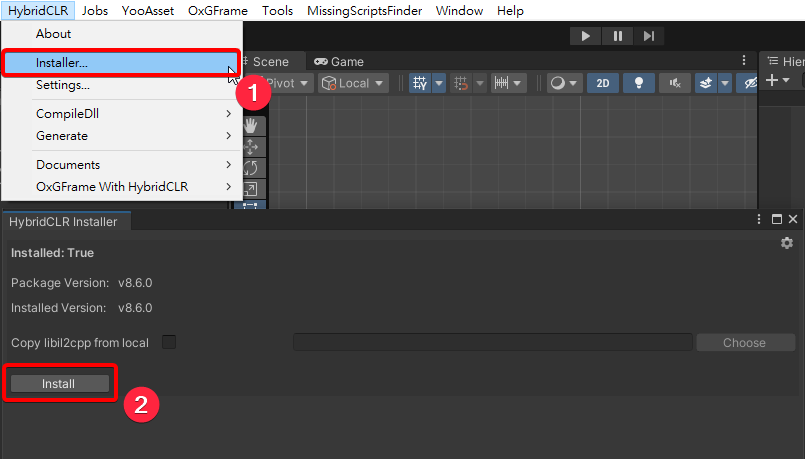Click the Pause button

(617, 36)
